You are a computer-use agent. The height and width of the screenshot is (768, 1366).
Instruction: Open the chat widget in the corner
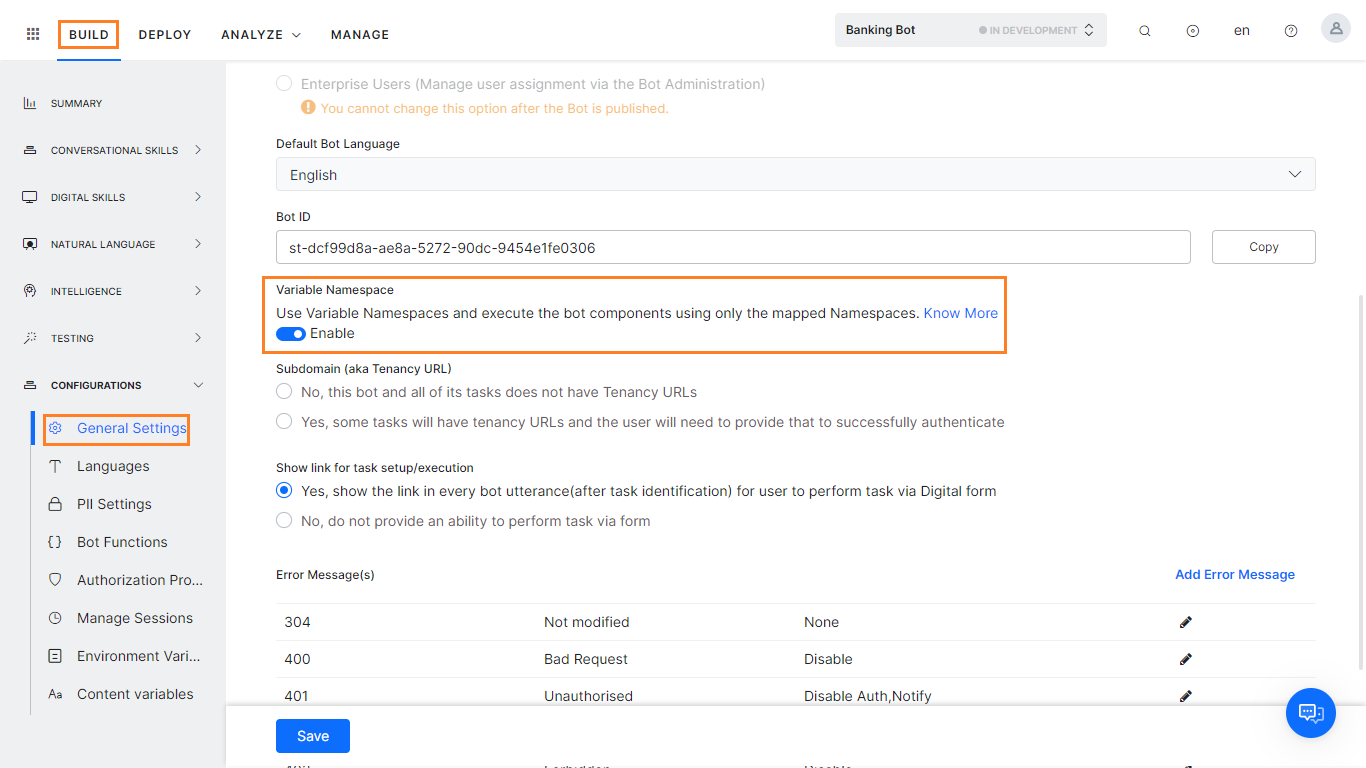(1310, 713)
